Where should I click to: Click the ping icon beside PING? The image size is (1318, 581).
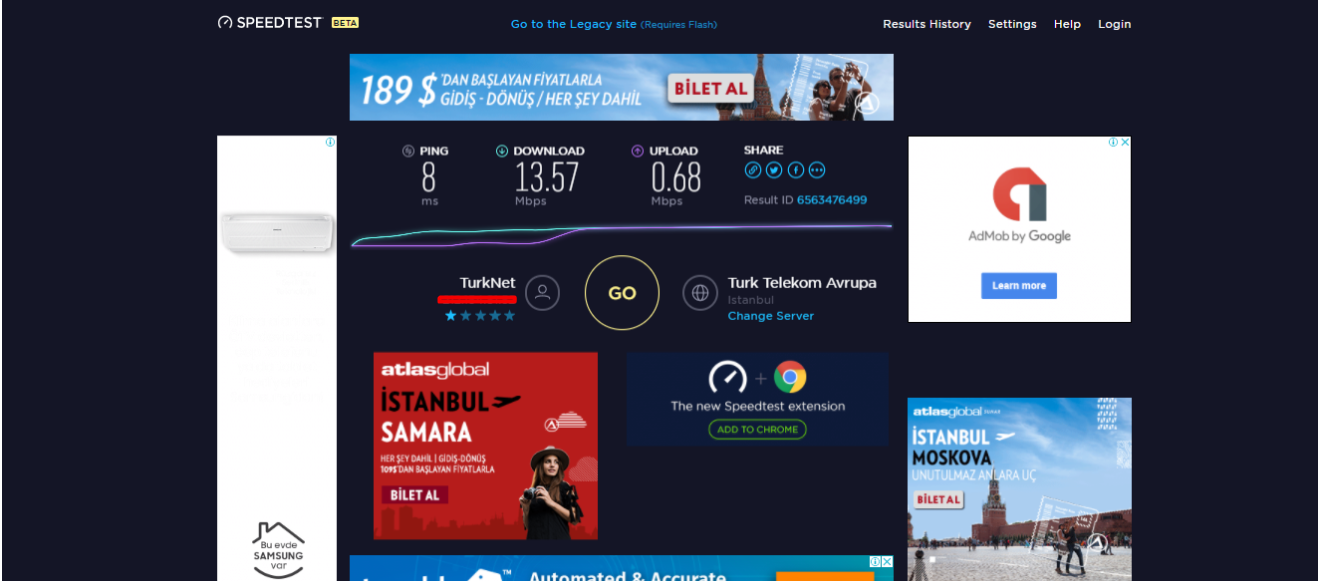408,151
